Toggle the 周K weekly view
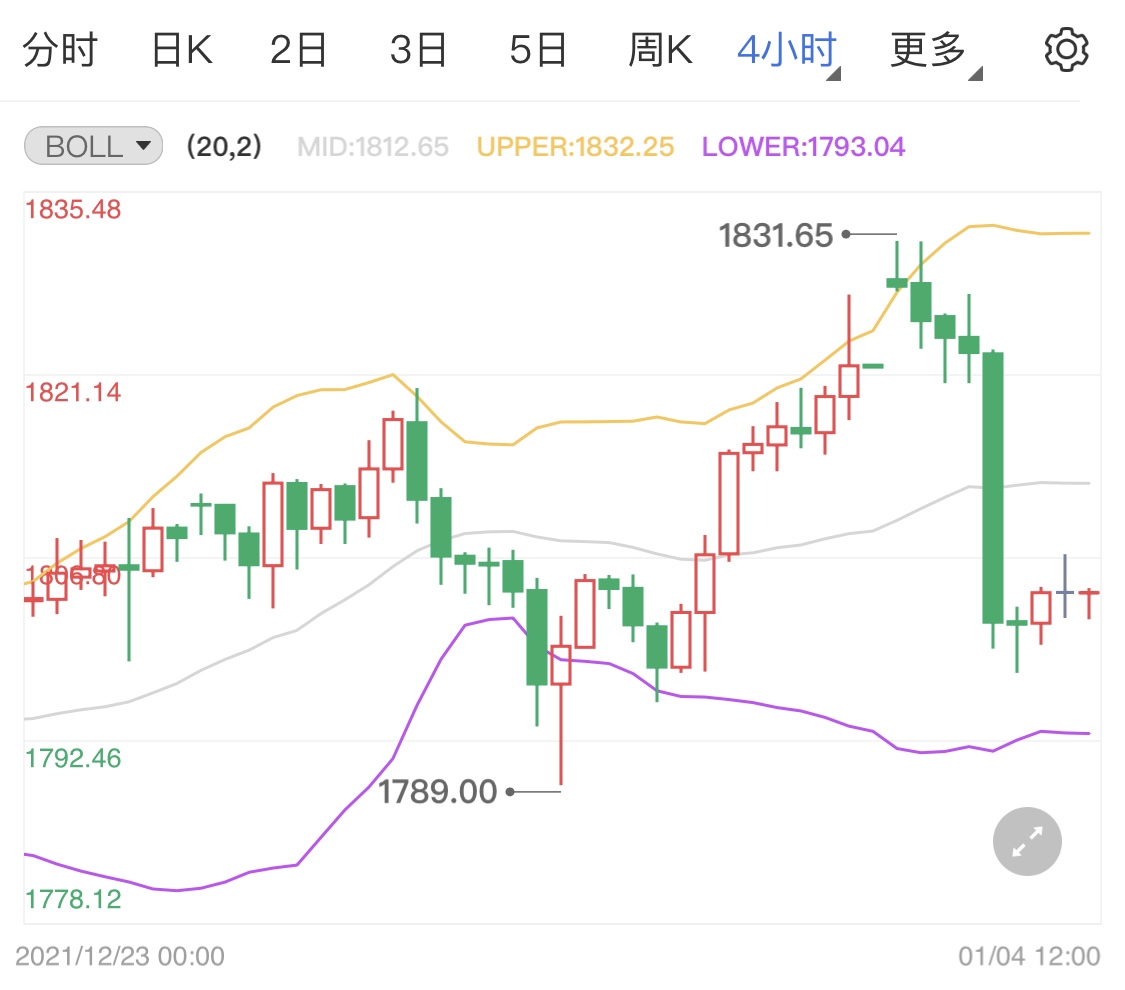The height and width of the screenshot is (990, 1125). pyautogui.click(x=659, y=48)
